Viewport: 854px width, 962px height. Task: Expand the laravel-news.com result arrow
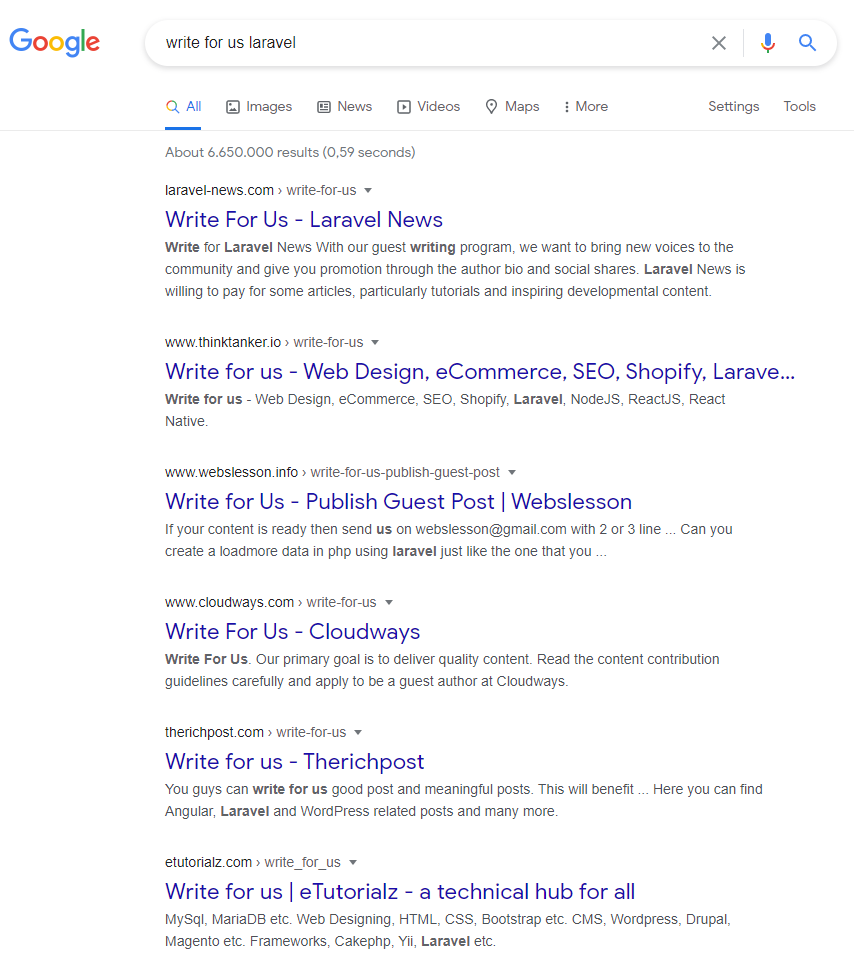[x=368, y=191]
